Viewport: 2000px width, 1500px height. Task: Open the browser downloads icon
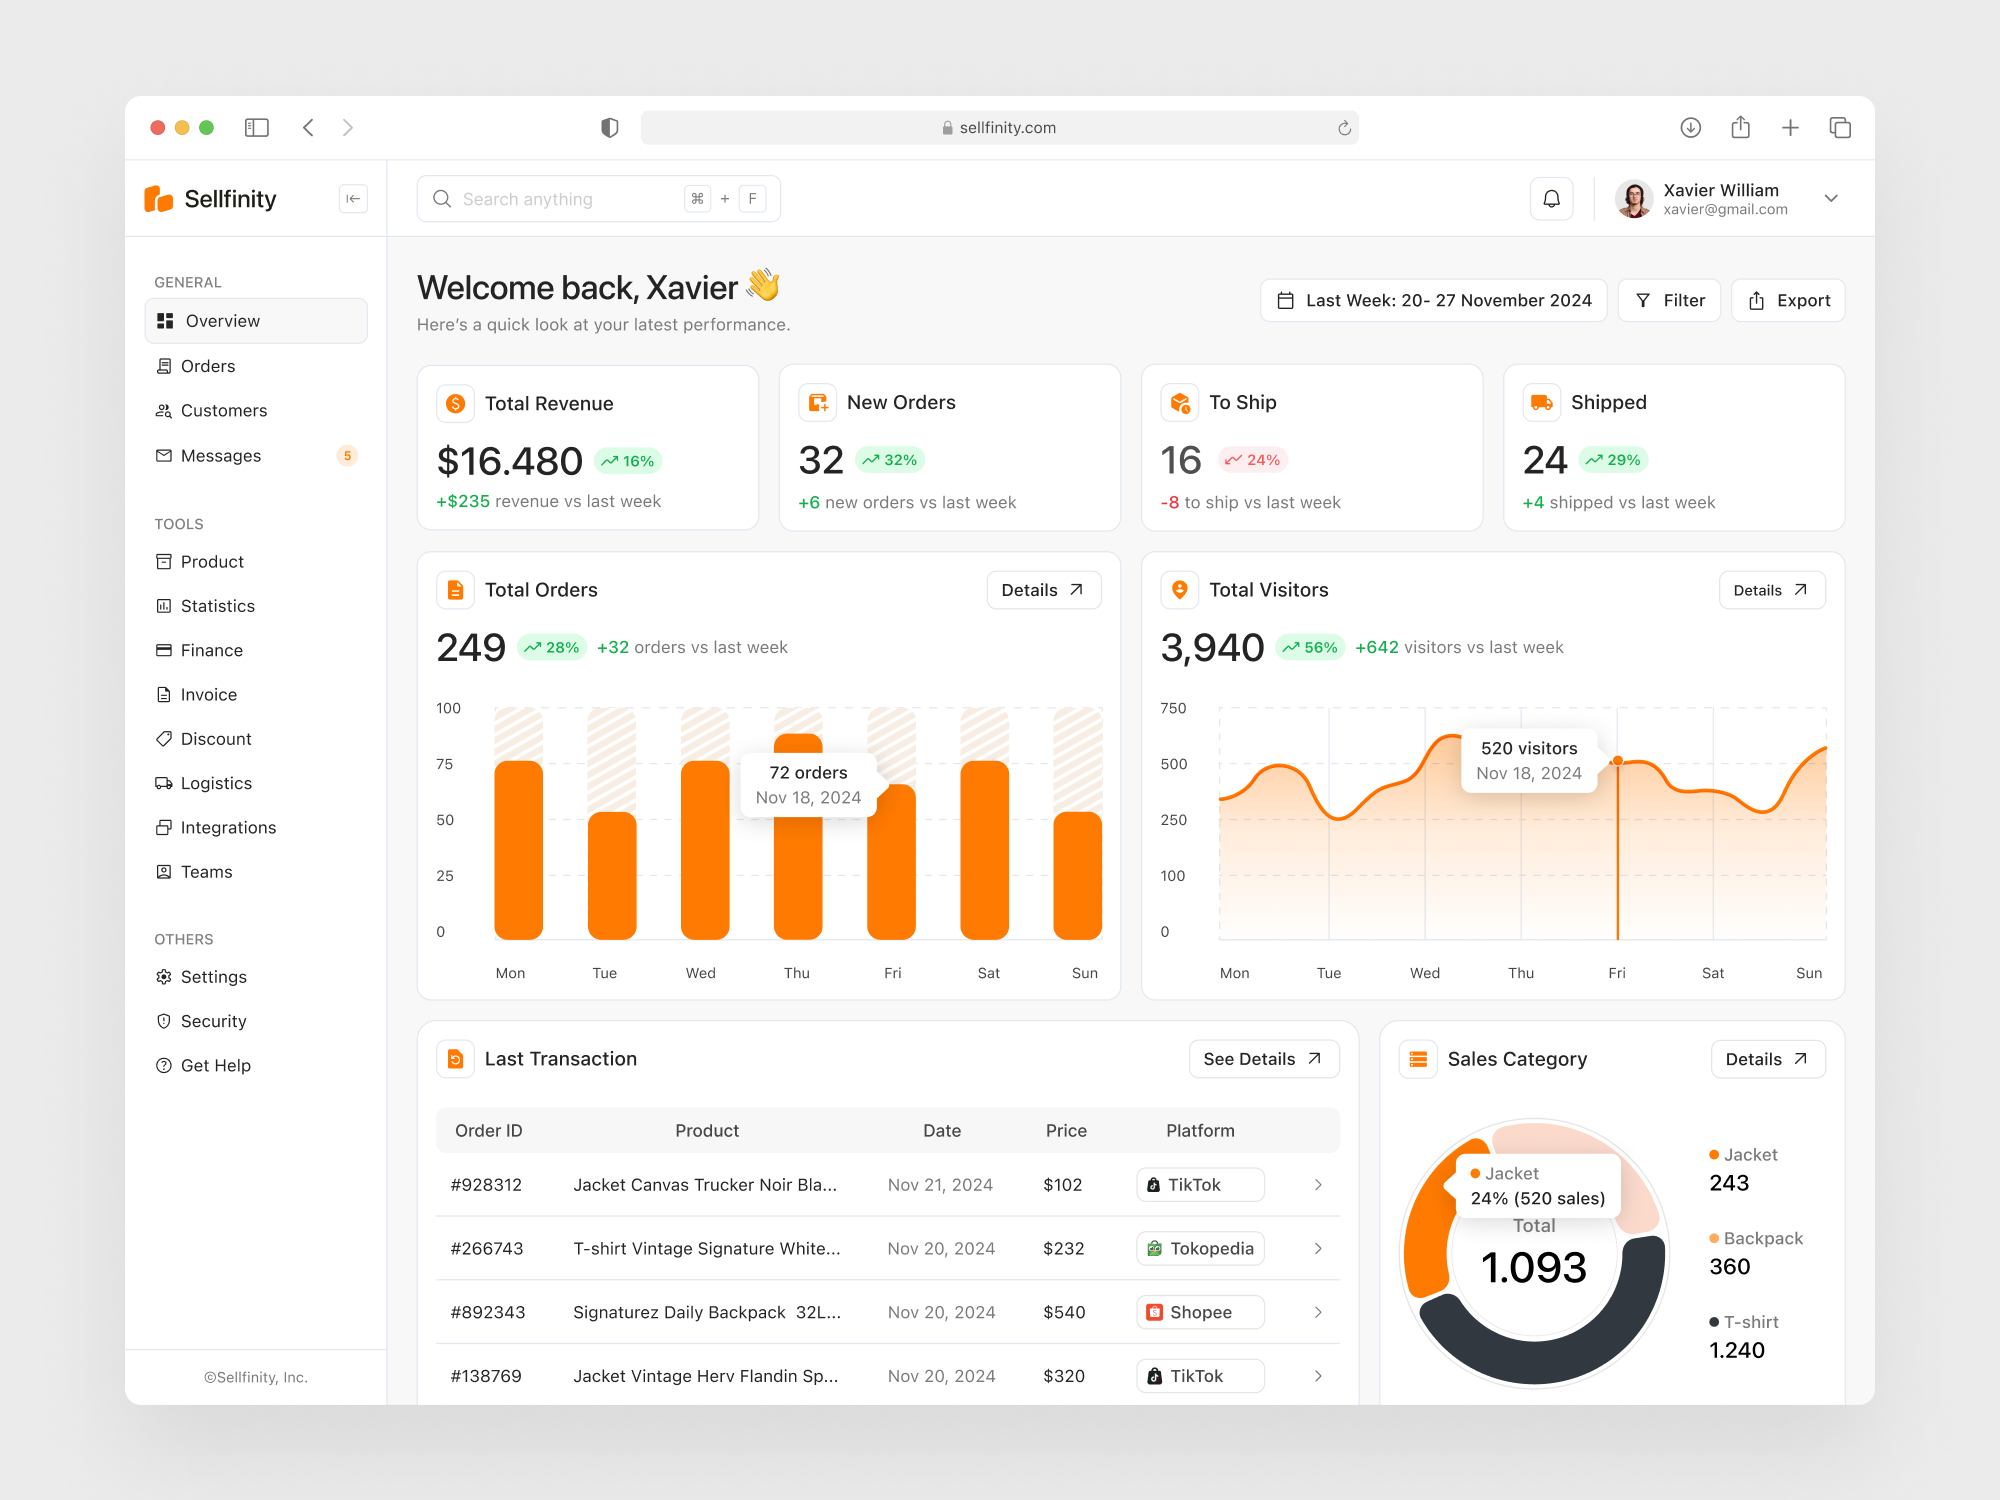pos(1690,128)
